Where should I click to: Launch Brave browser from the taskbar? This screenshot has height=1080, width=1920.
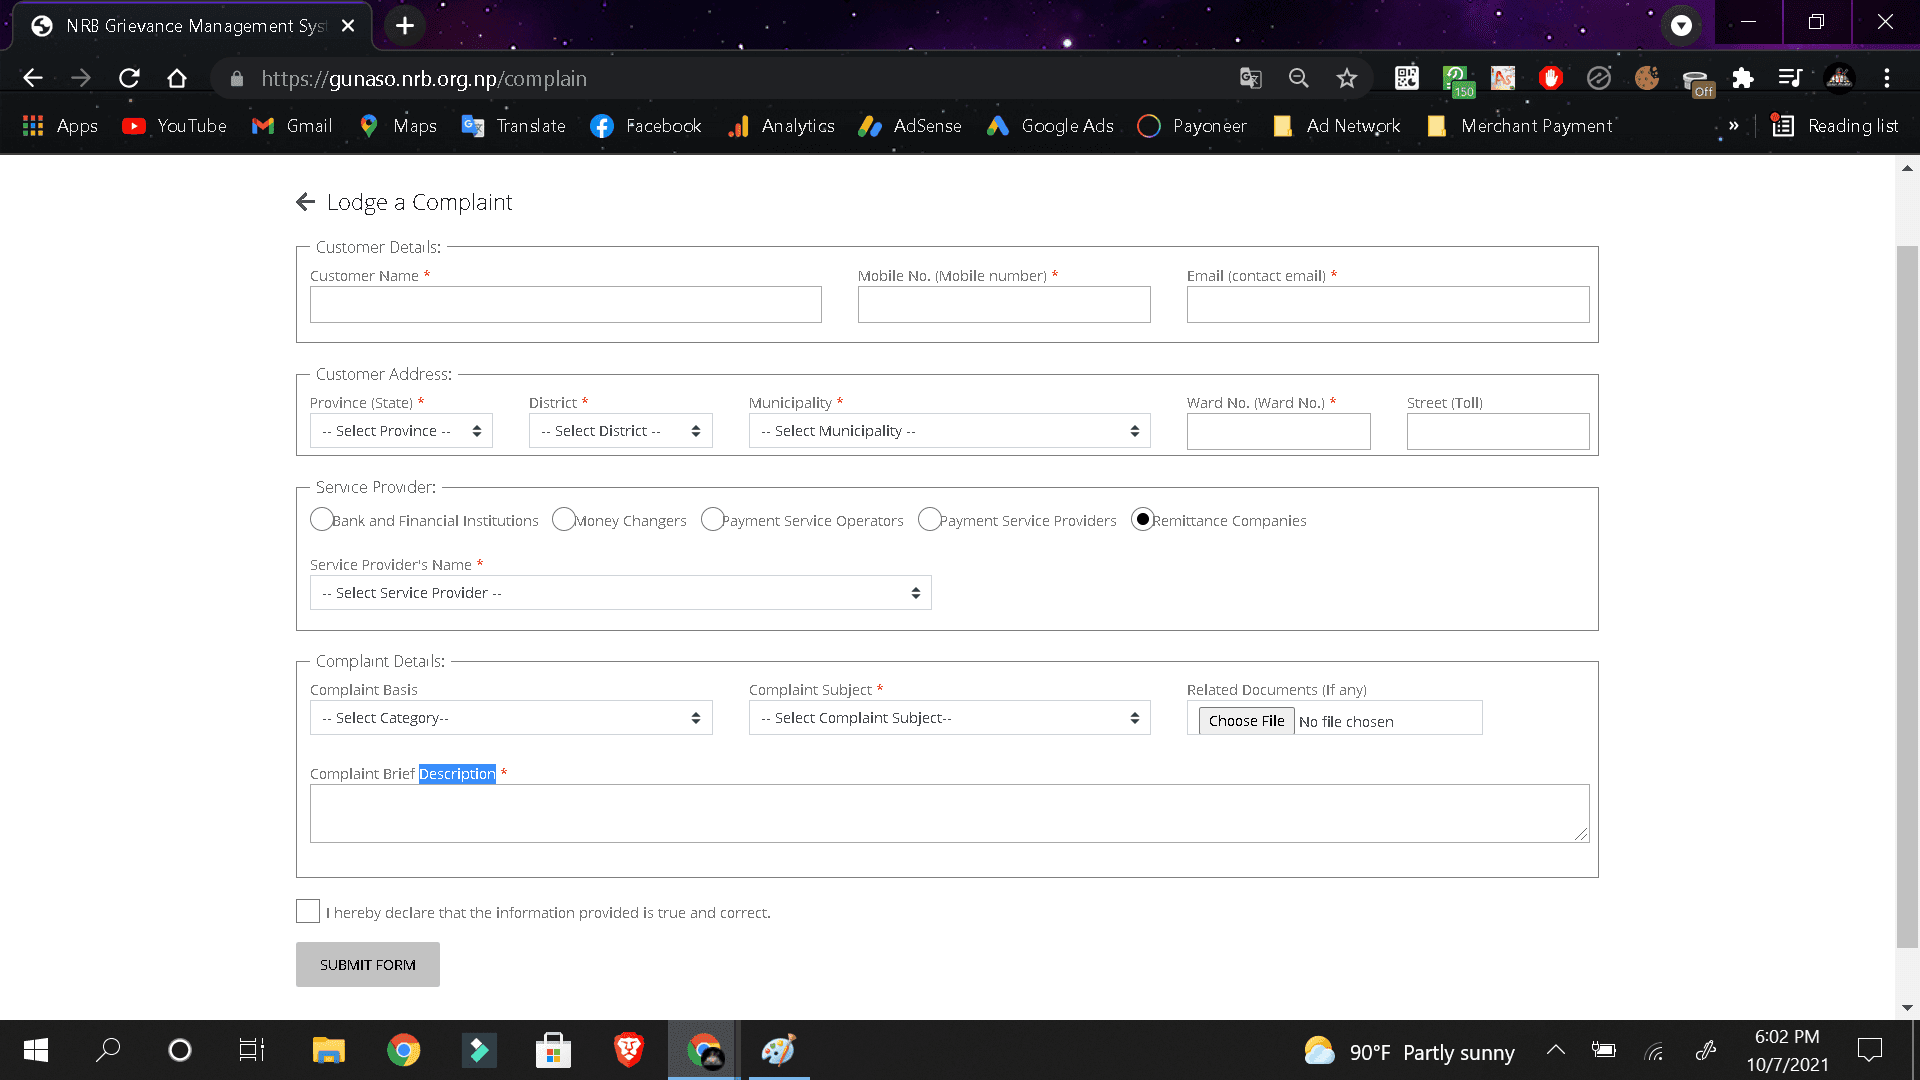pyautogui.click(x=628, y=1050)
